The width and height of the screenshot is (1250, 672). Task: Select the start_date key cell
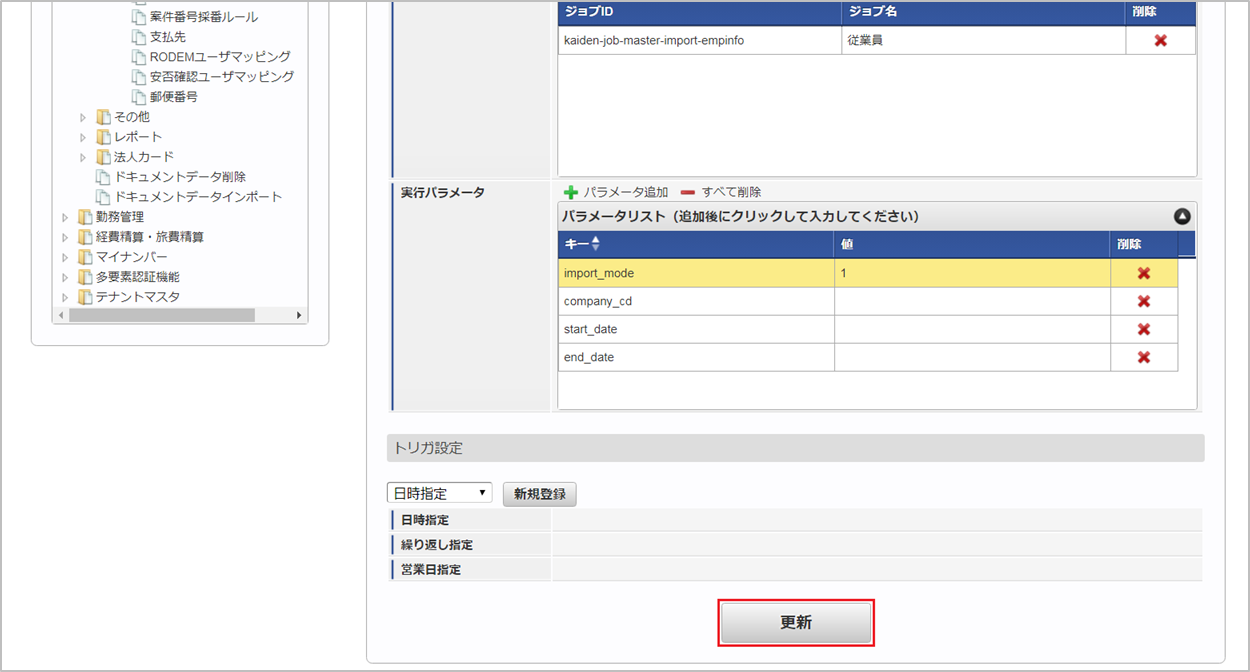click(696, 329)
